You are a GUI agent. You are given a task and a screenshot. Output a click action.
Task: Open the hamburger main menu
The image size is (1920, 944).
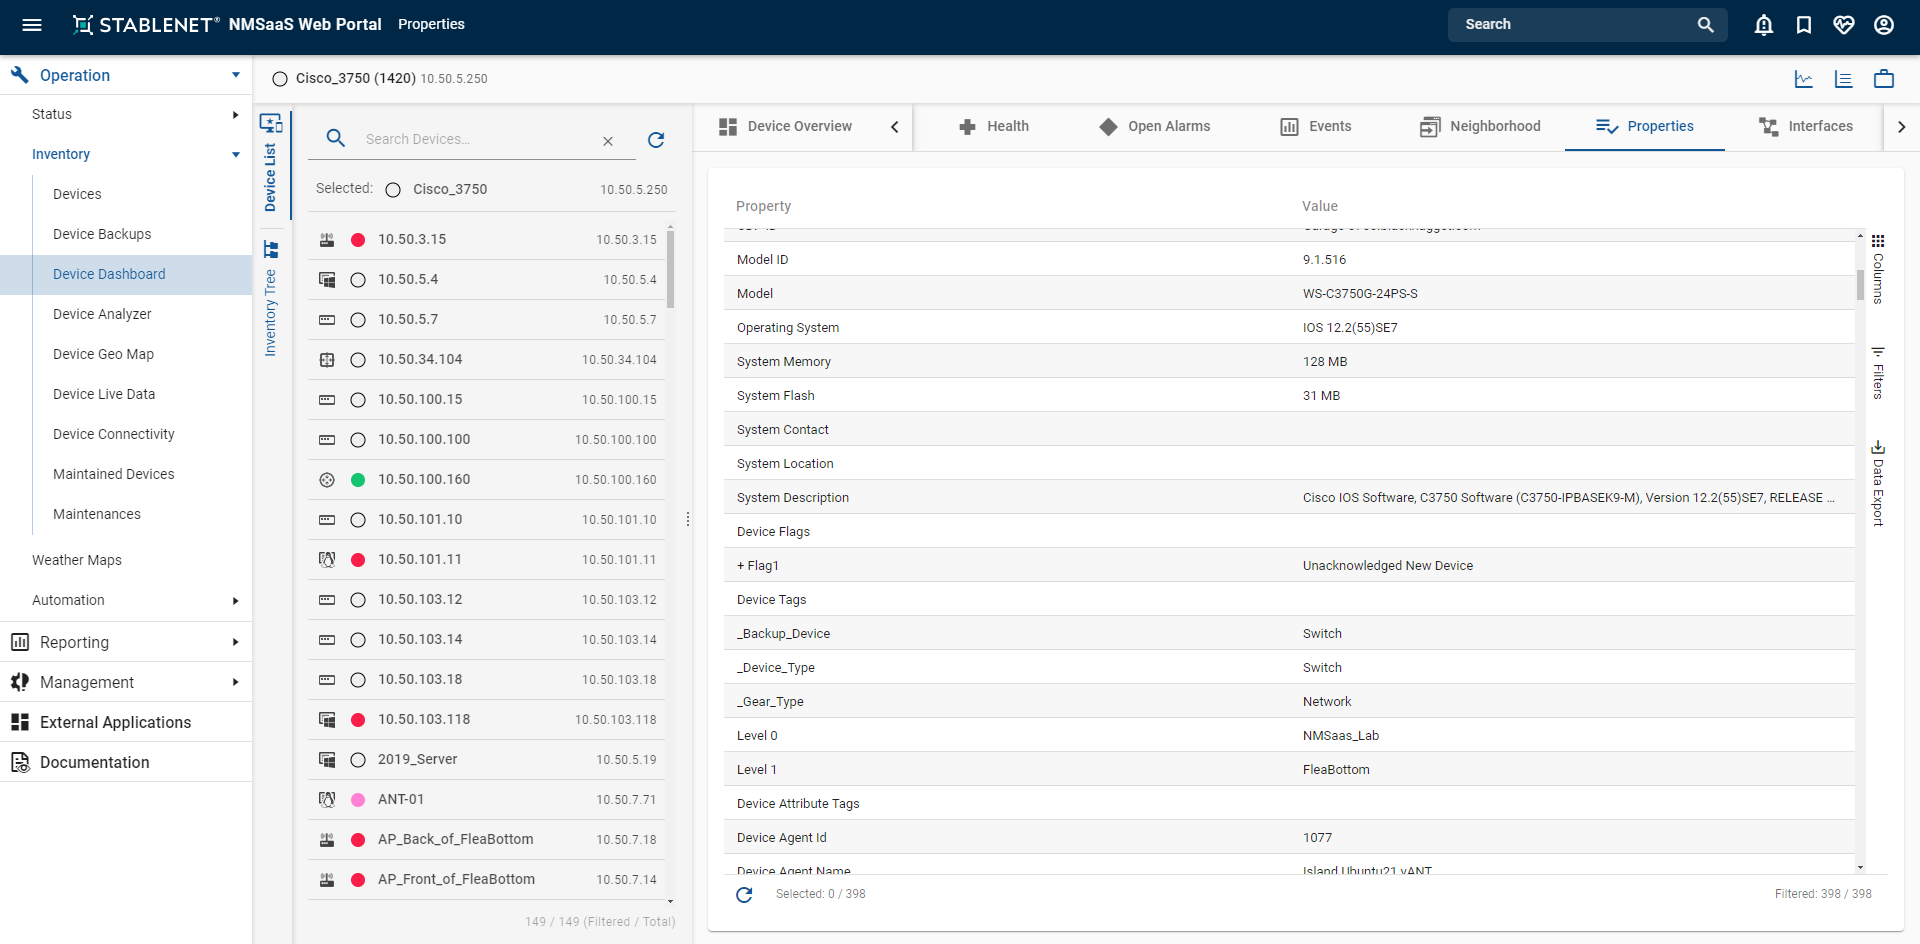[x=32, y=25]
